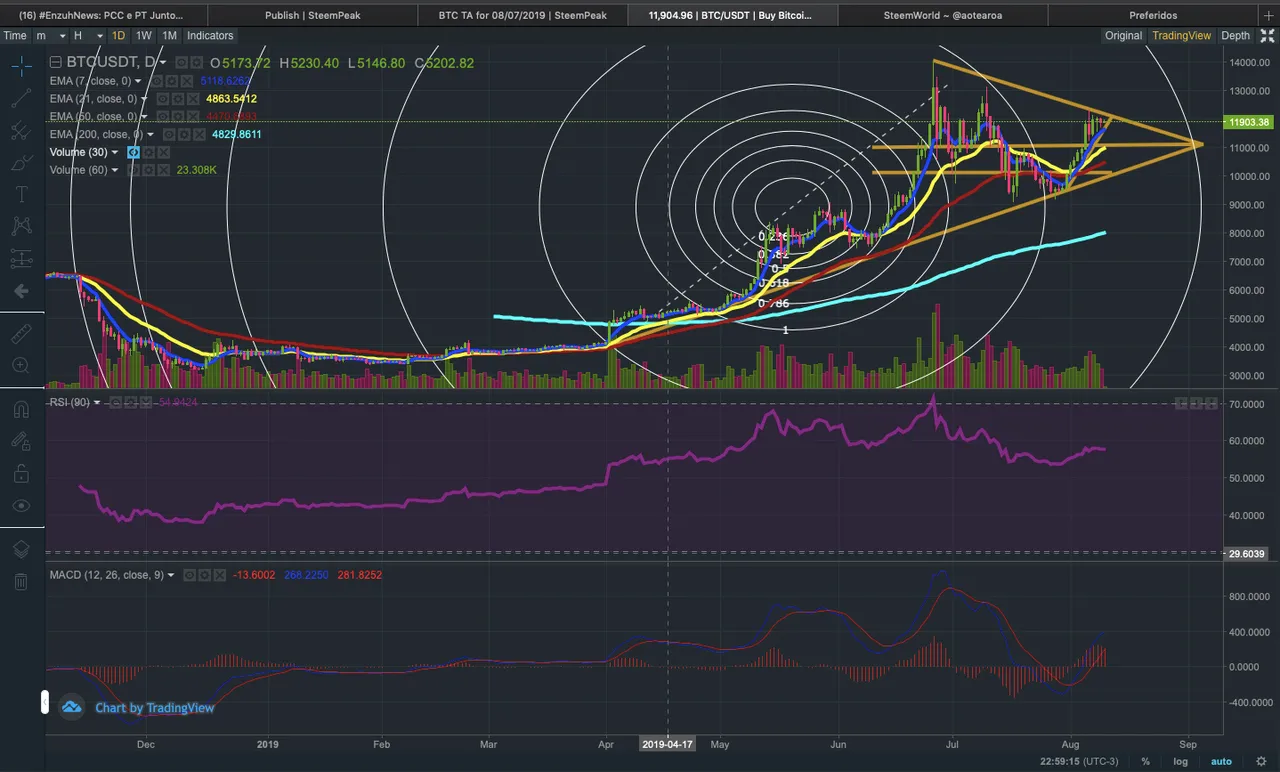Open the object tree layers icon
Screen dimensions: 1280x772
click(x=21, y=549)
